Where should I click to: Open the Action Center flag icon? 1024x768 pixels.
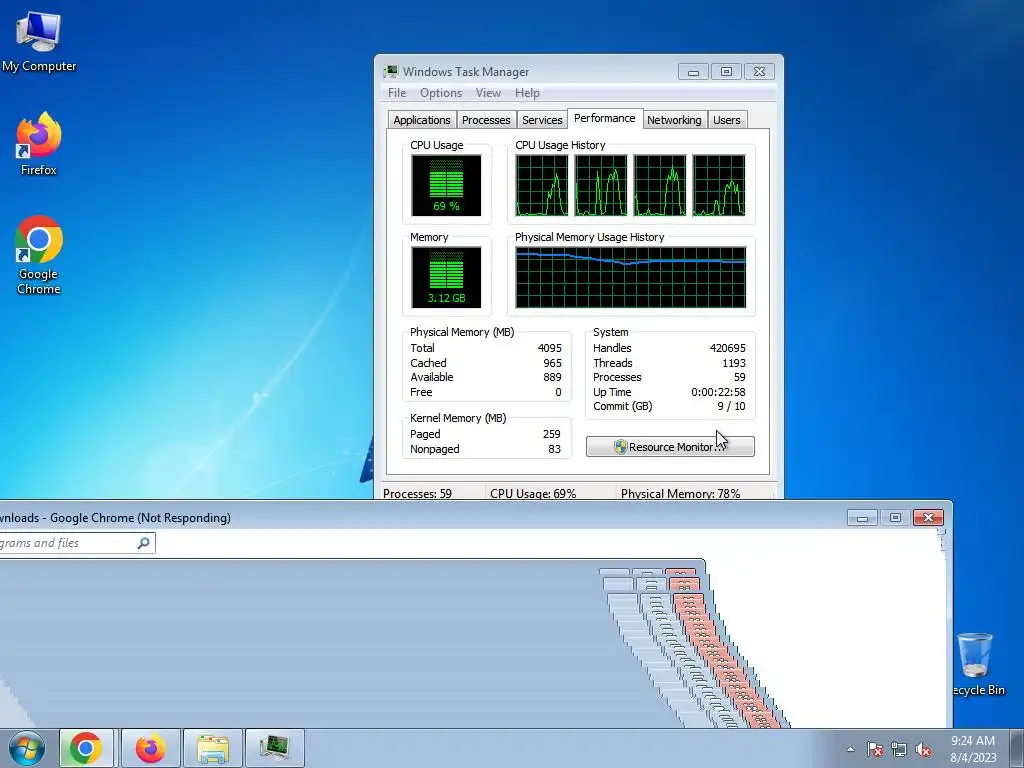pyautogui.click(x=874, y=749)
